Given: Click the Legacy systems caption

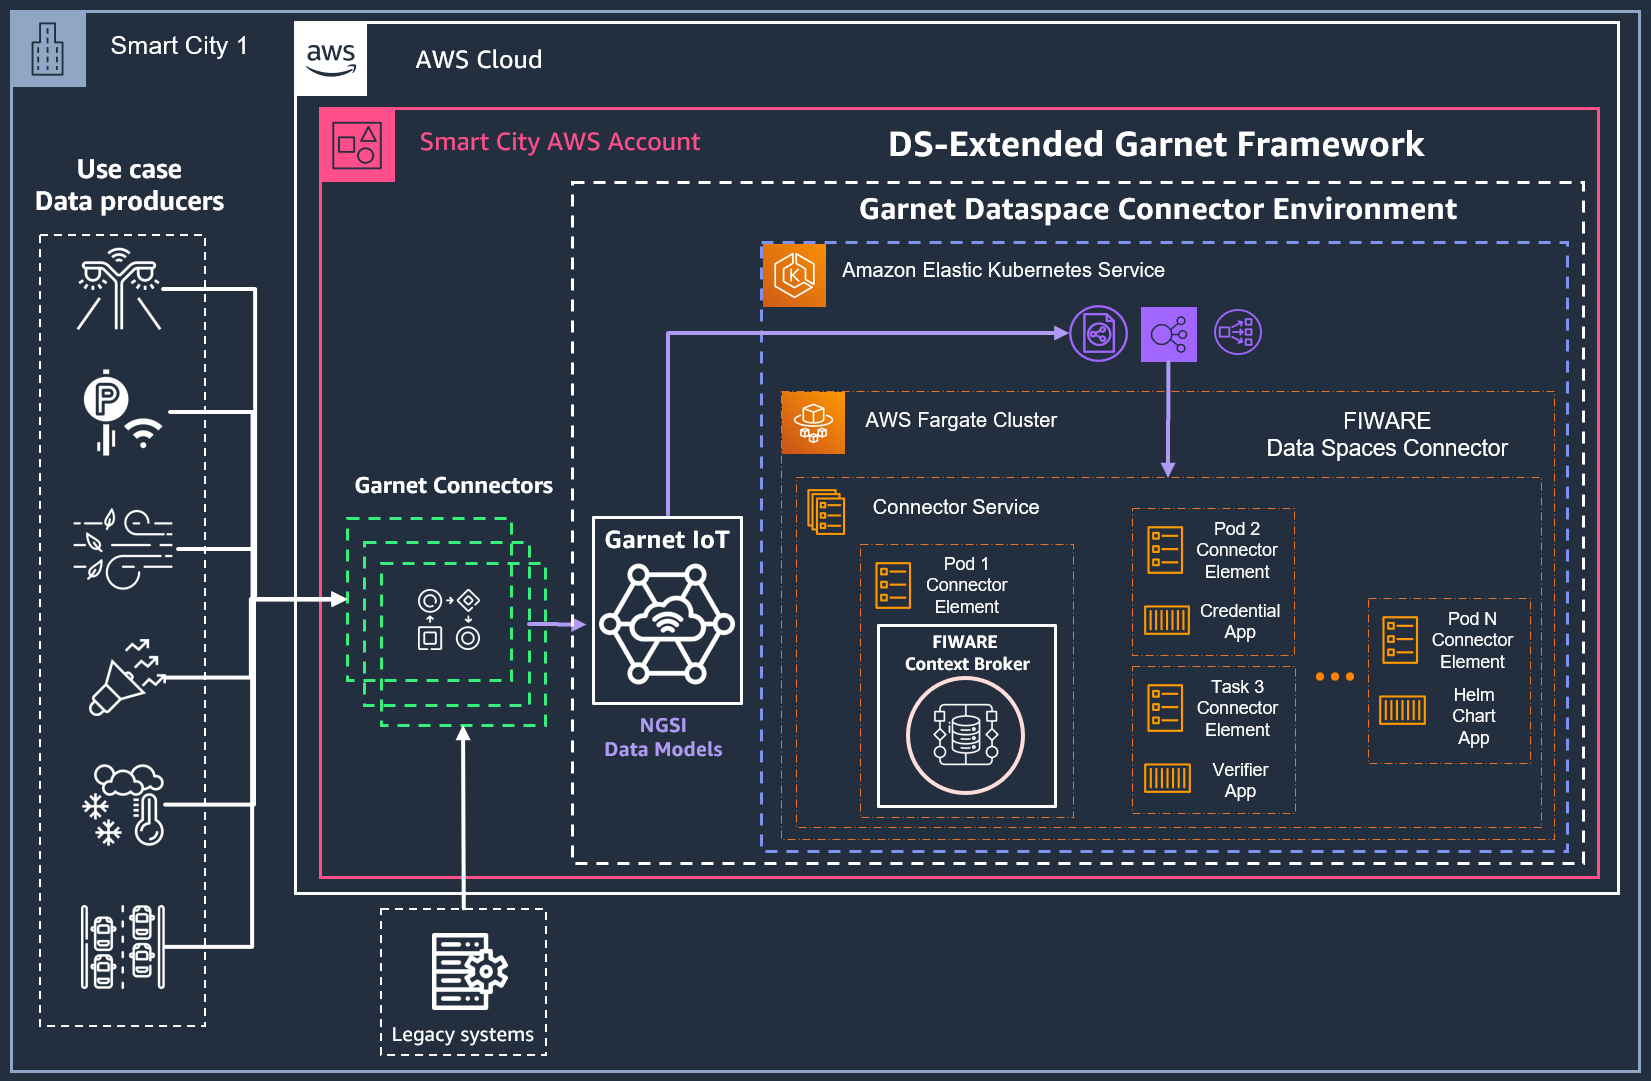Looking at the screenshot, I should click(x=462, y=1034).
